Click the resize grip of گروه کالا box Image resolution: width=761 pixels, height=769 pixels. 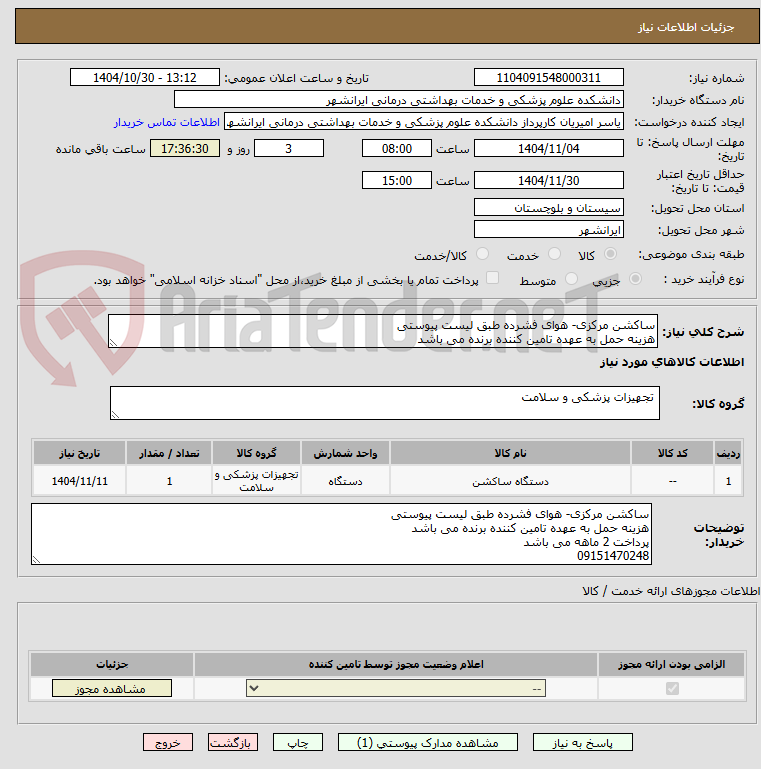[x=115, y=414]
